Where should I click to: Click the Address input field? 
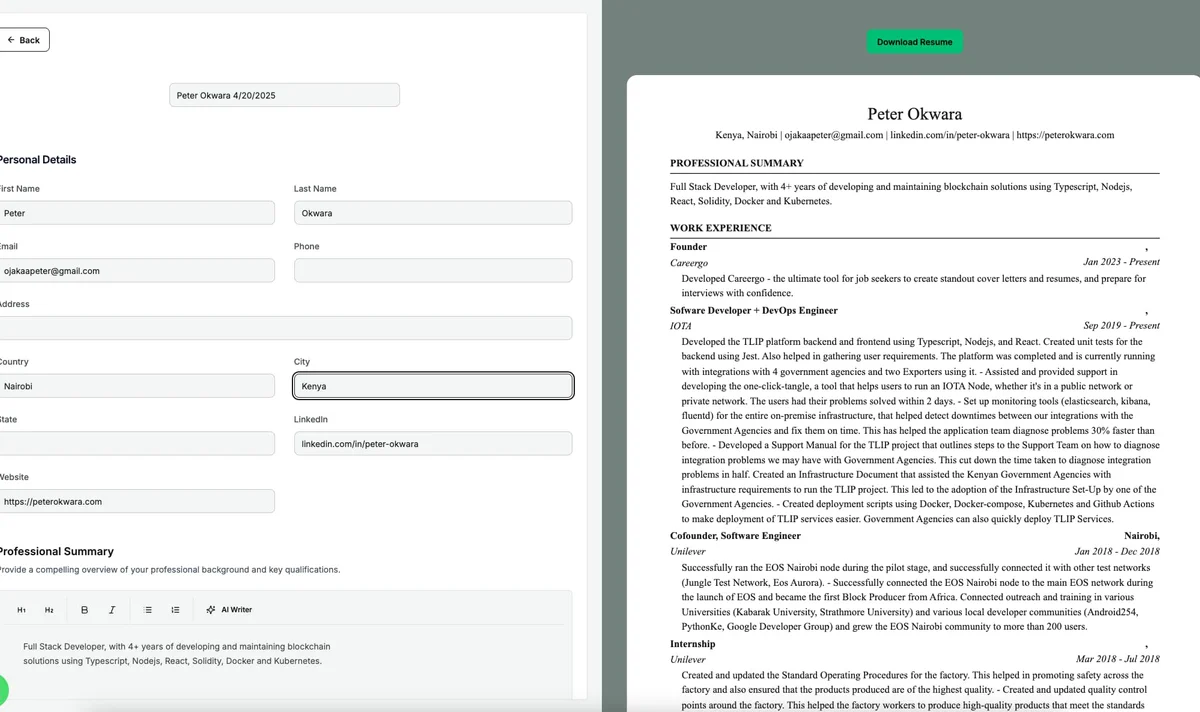pyautogui.click(x=285, y=327)
